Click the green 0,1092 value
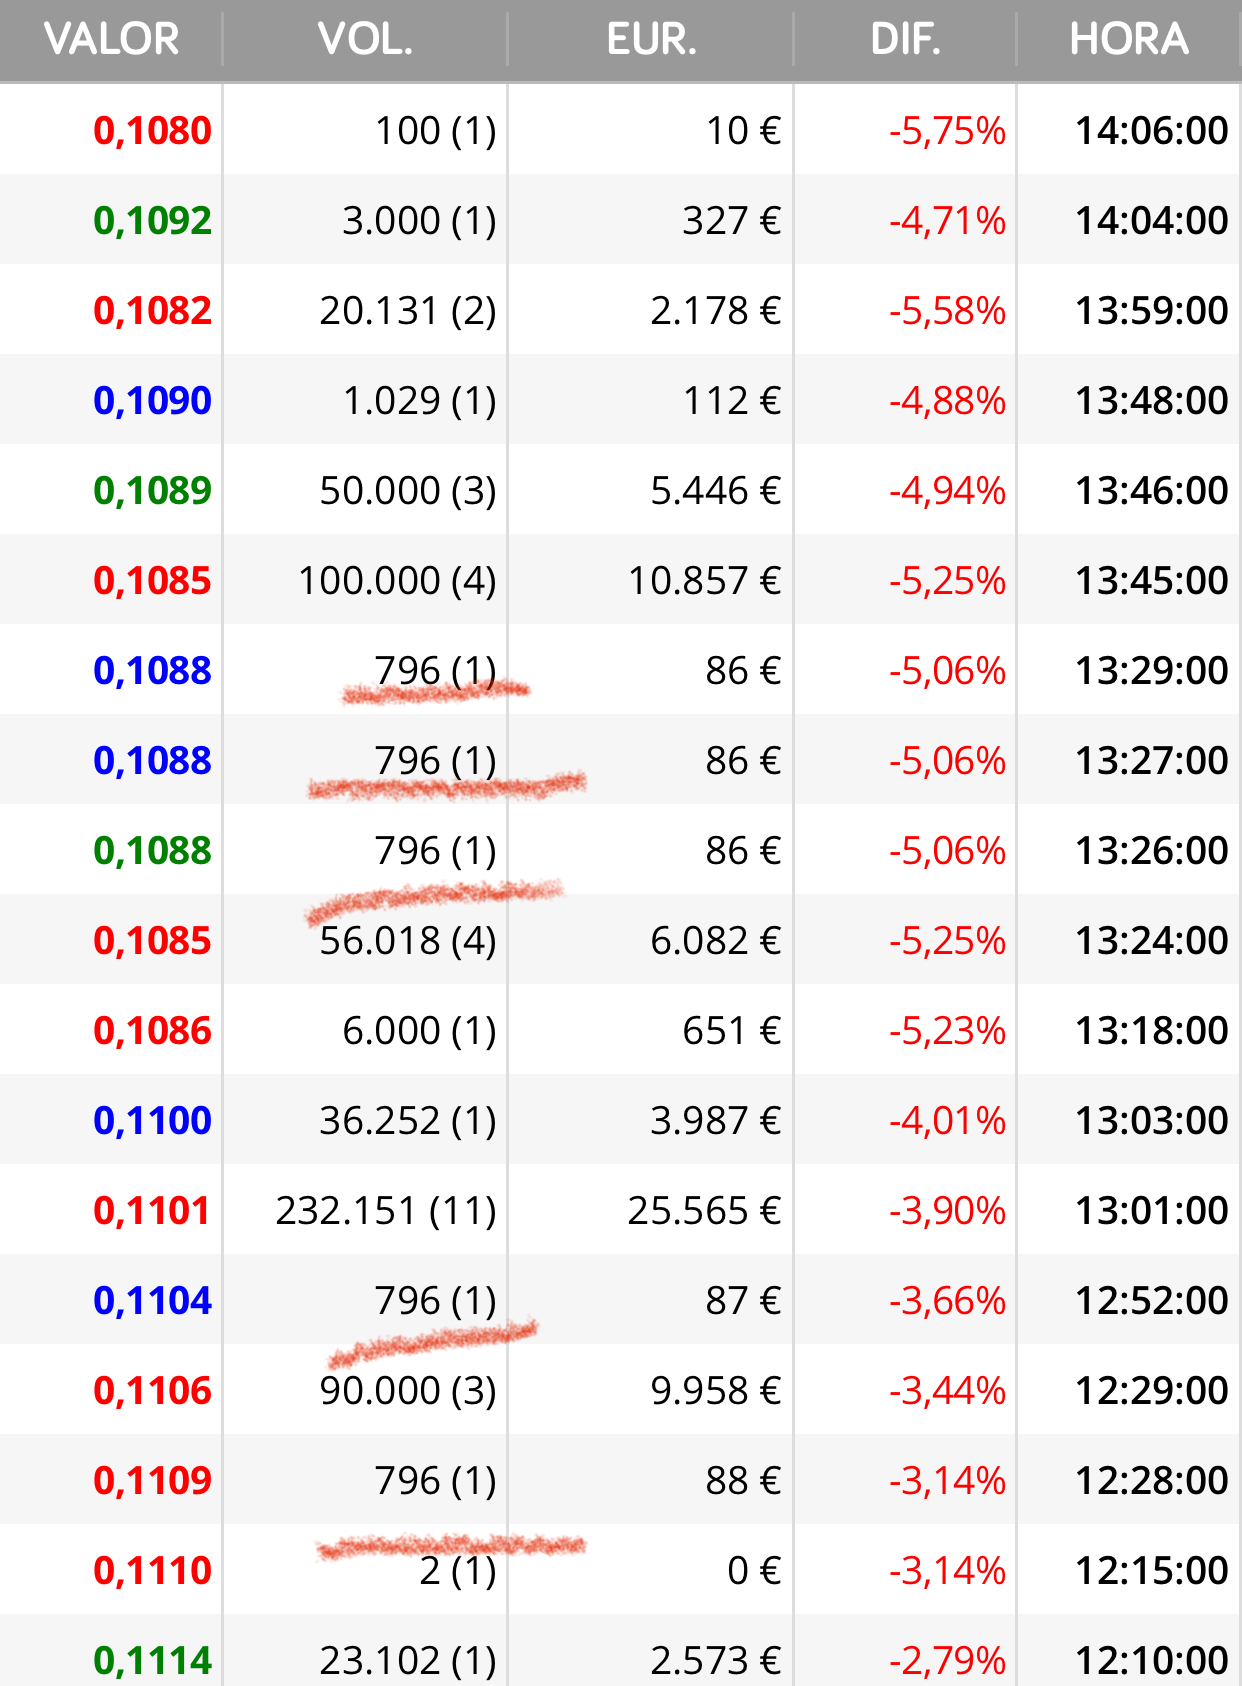Image resolution: width=1242 pixels, height=1686 pixels. [x=152, y=221]
